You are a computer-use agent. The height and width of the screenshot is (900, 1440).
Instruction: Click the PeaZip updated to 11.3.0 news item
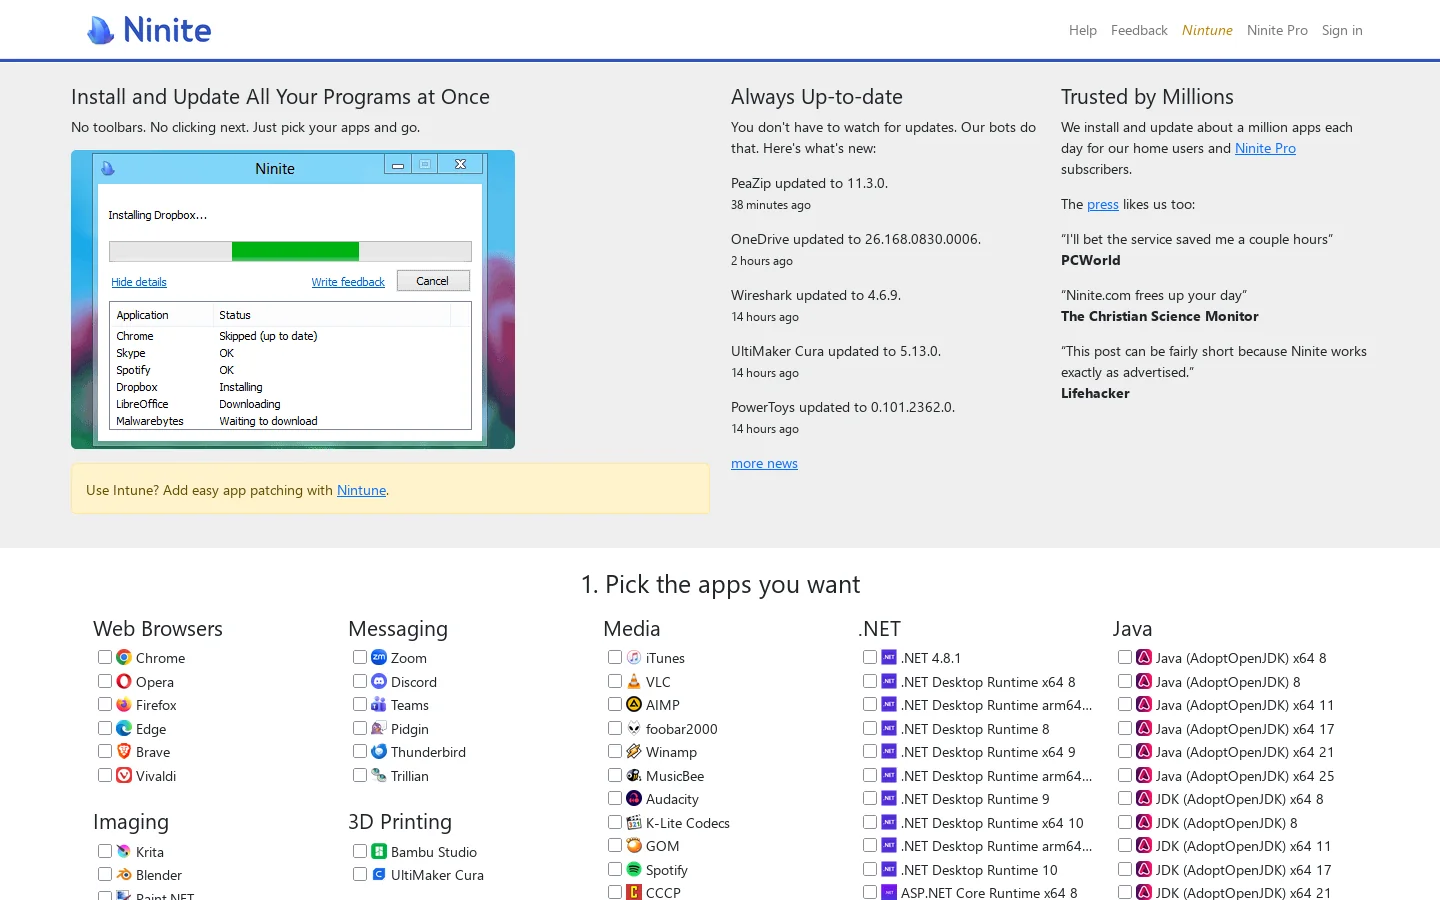810,183
